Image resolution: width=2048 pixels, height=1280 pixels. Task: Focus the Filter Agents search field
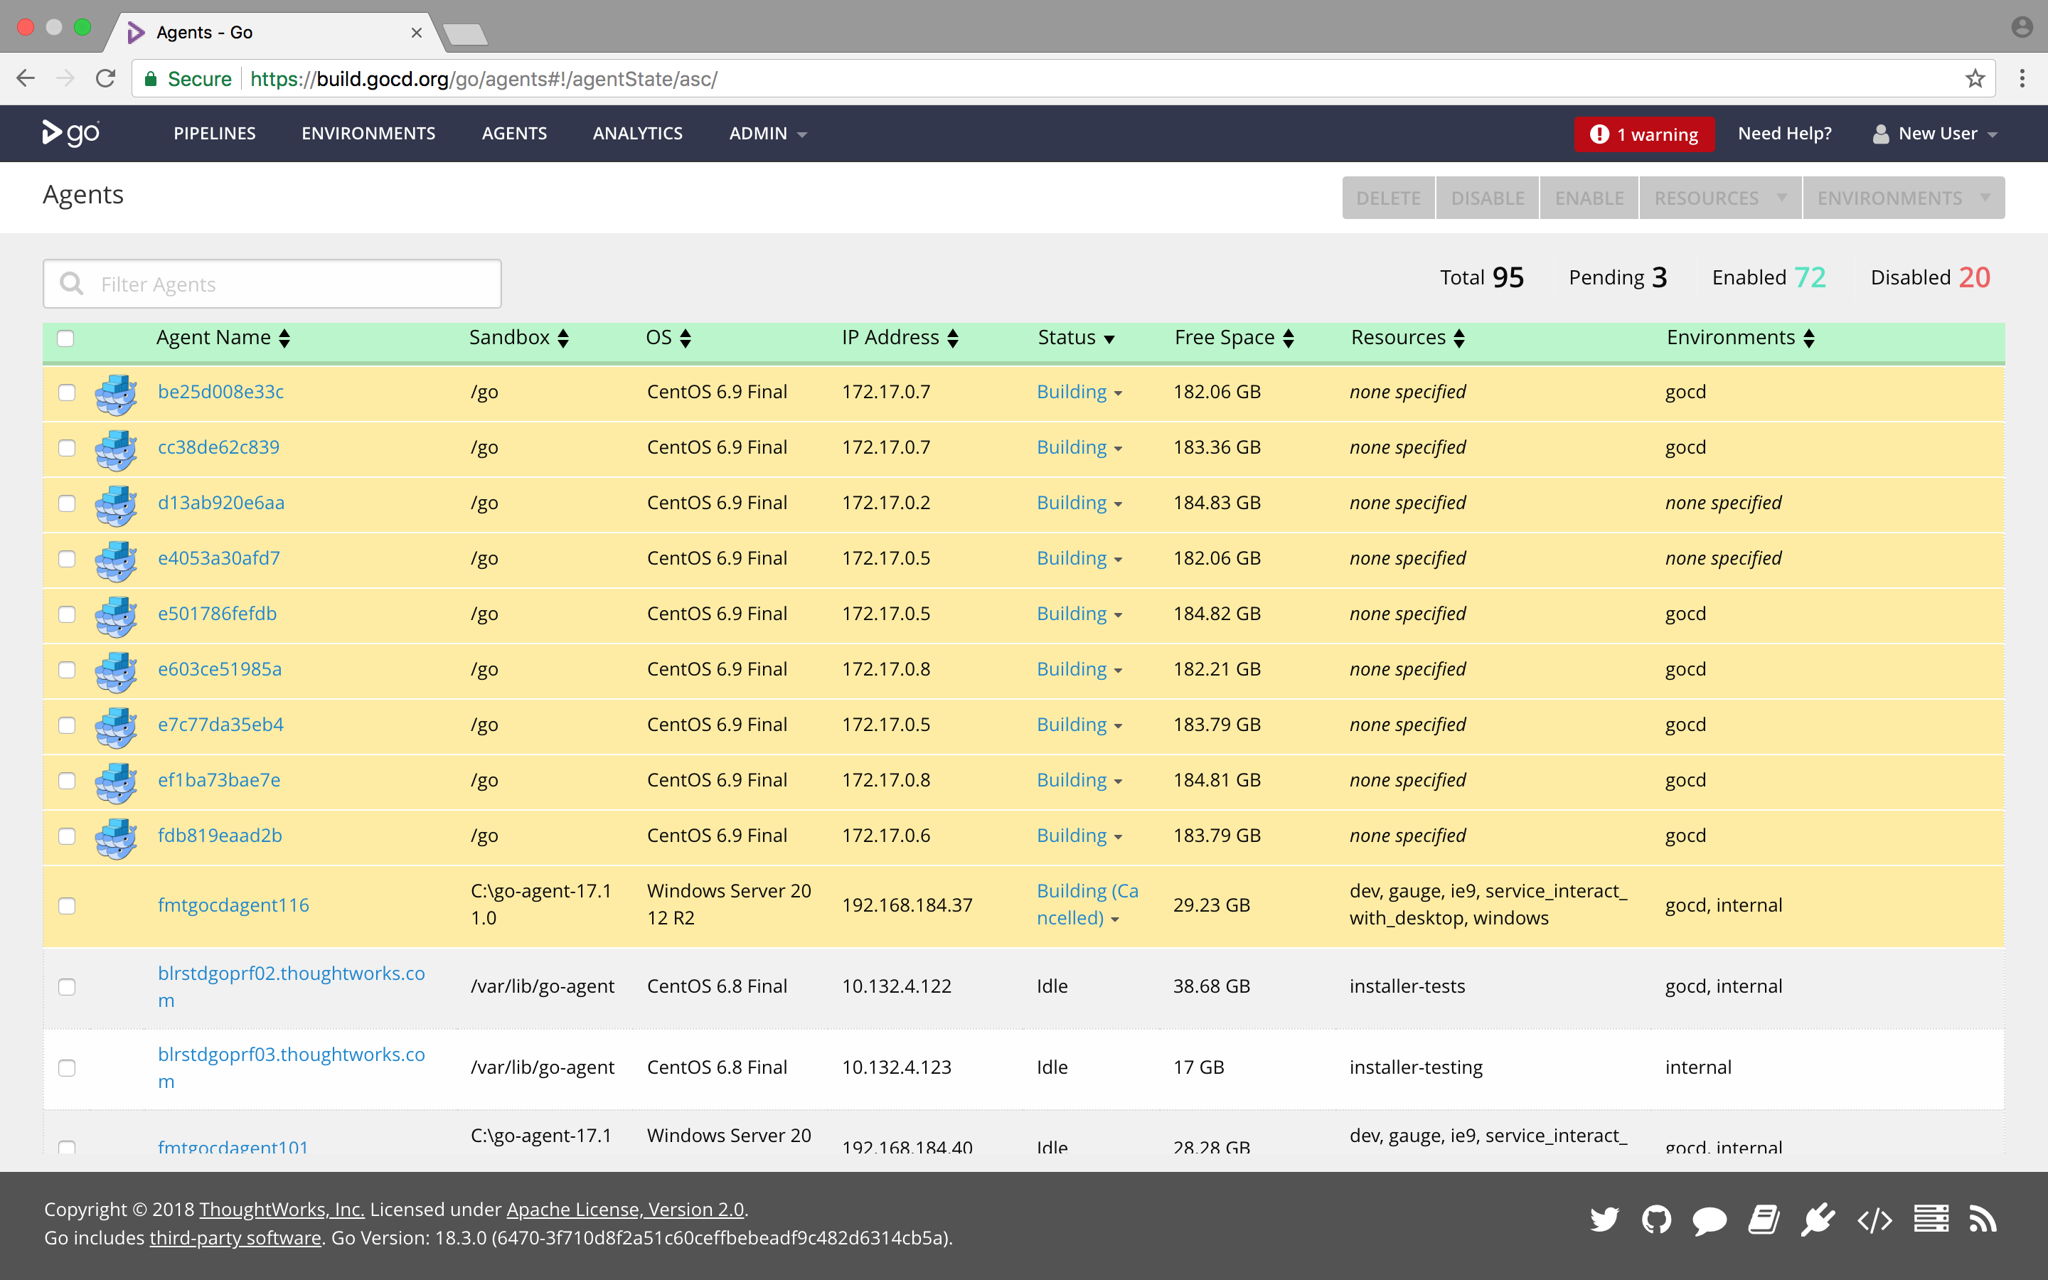pos(272,284)
